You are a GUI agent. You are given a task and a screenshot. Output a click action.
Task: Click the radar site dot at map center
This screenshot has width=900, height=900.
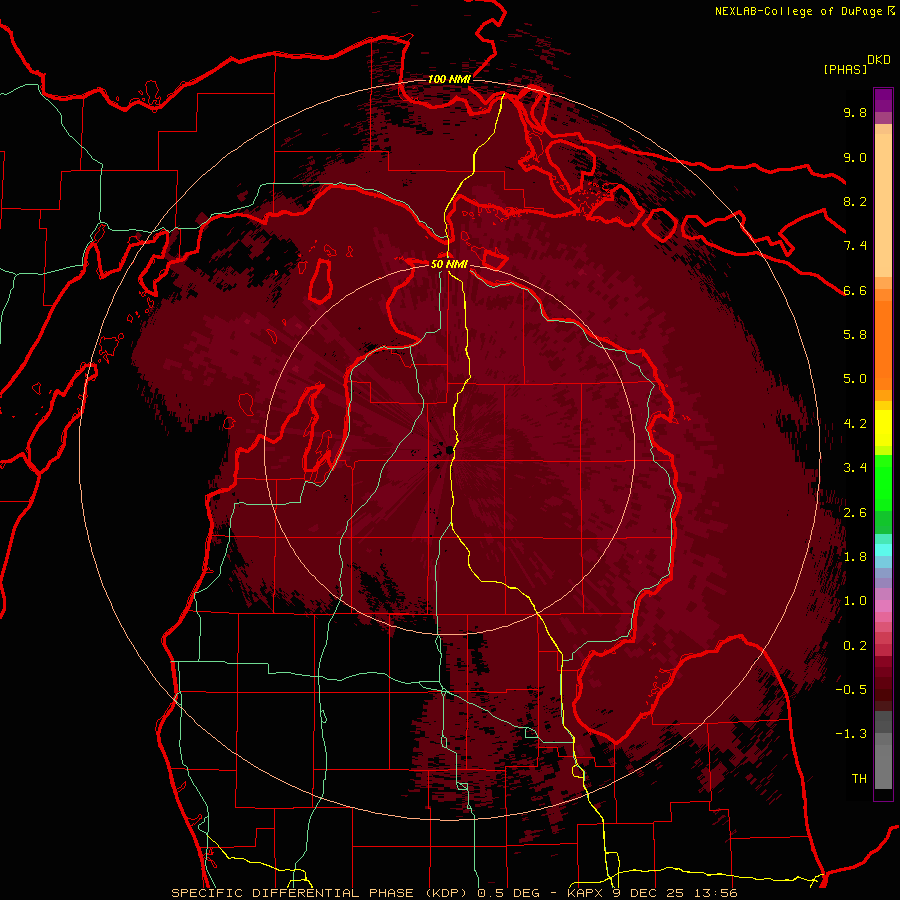[x=449, y=451]
